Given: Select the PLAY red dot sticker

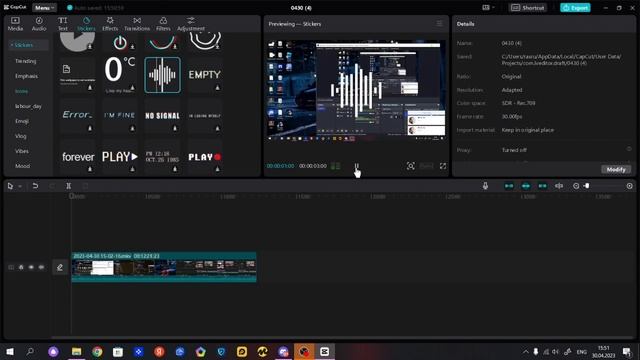Looking at the screenshot, I should pyautogui.click(x=204, y=157).
